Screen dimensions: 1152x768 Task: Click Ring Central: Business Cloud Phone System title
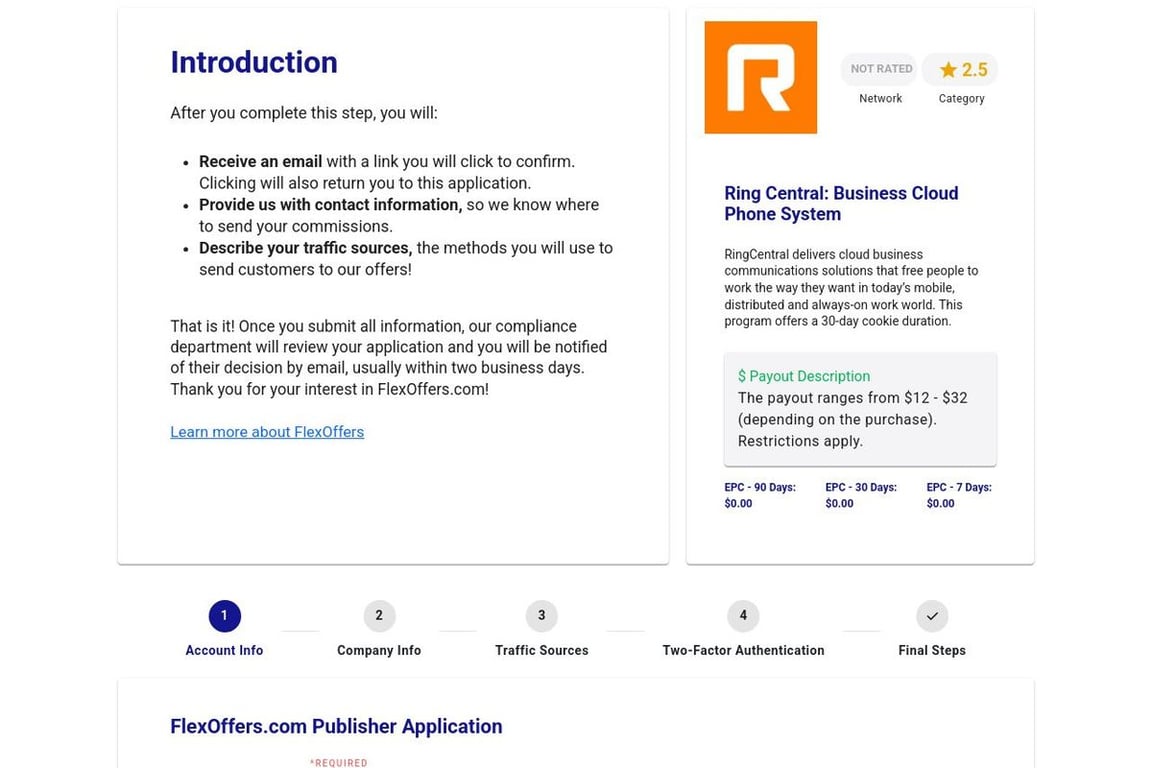[x=841, y=204]
